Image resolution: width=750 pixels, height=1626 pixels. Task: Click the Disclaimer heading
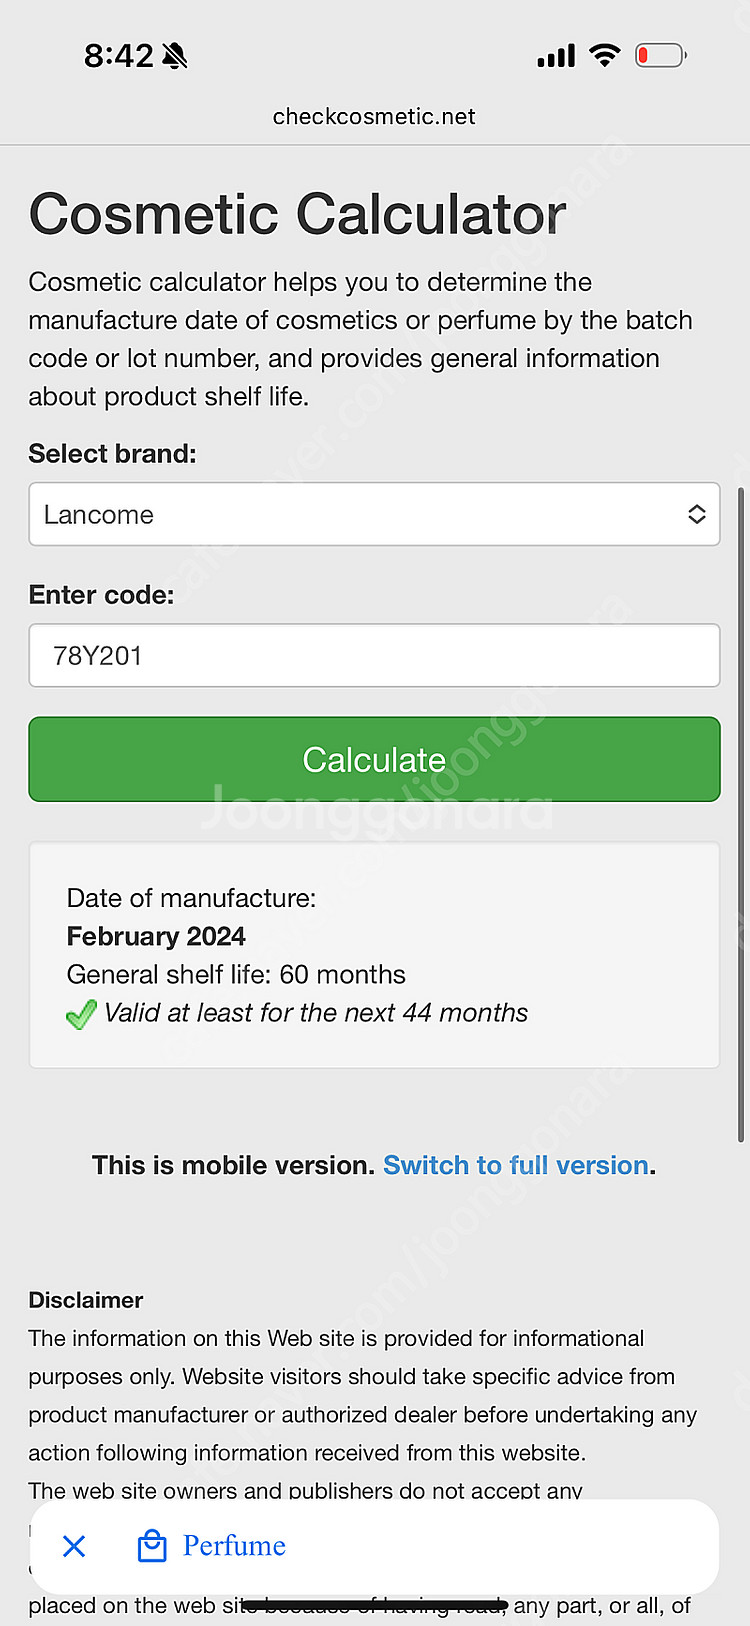click(86, 1300)
